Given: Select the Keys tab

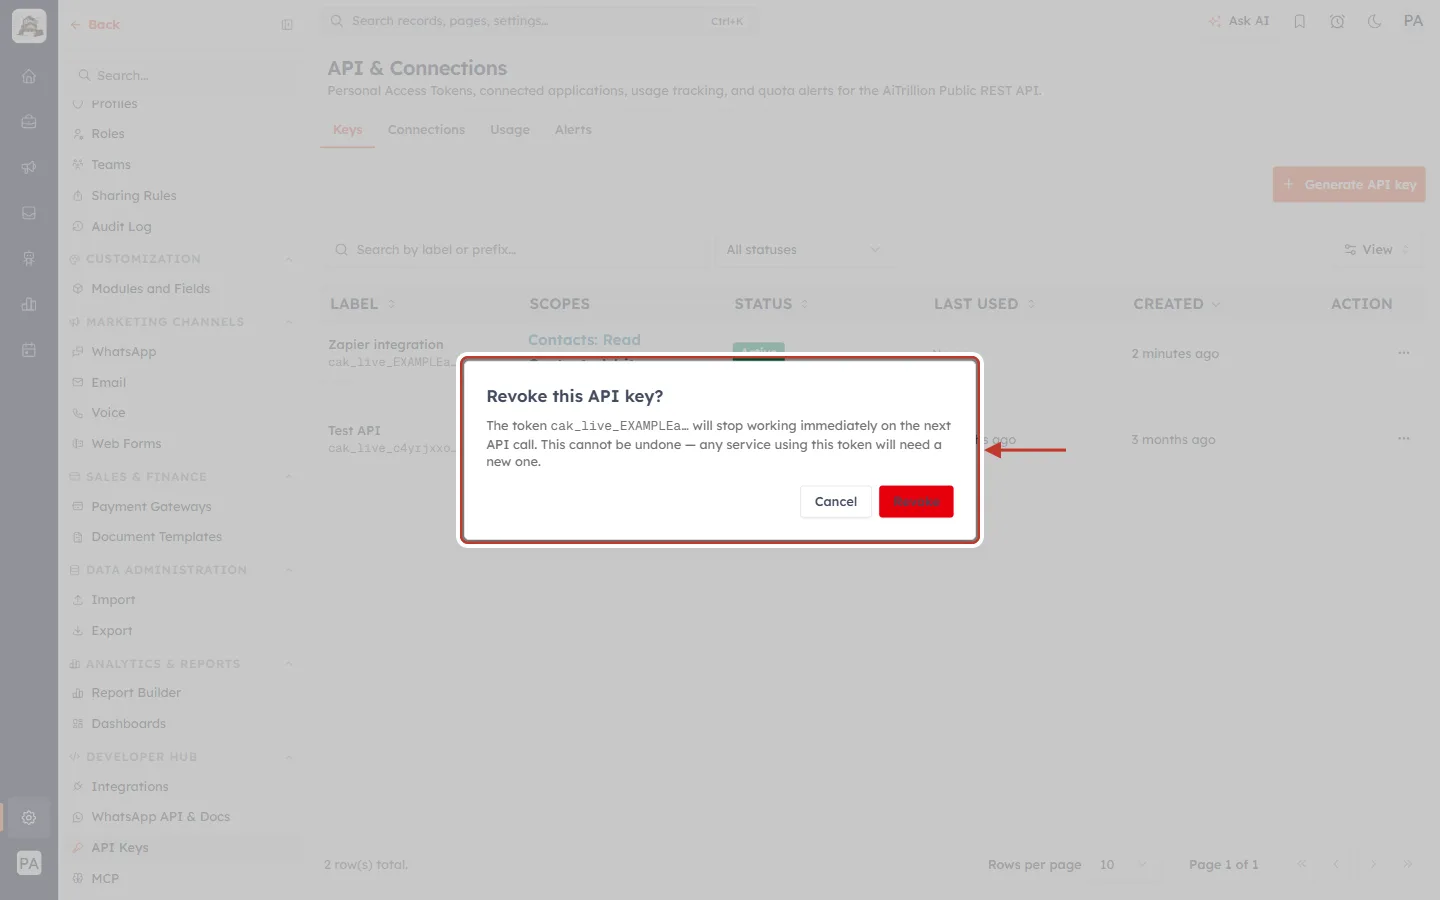Looking at the screenshot, I should click(x=347, y=130).
